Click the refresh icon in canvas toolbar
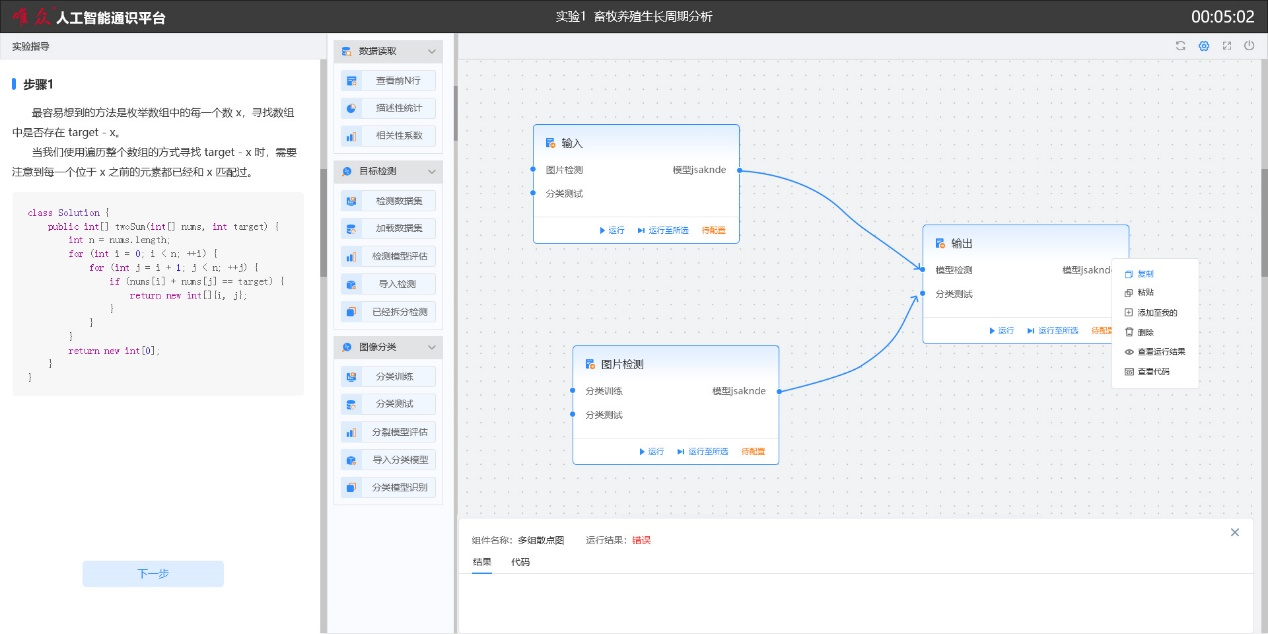 pyautogui.click(x=1181, y=46)
